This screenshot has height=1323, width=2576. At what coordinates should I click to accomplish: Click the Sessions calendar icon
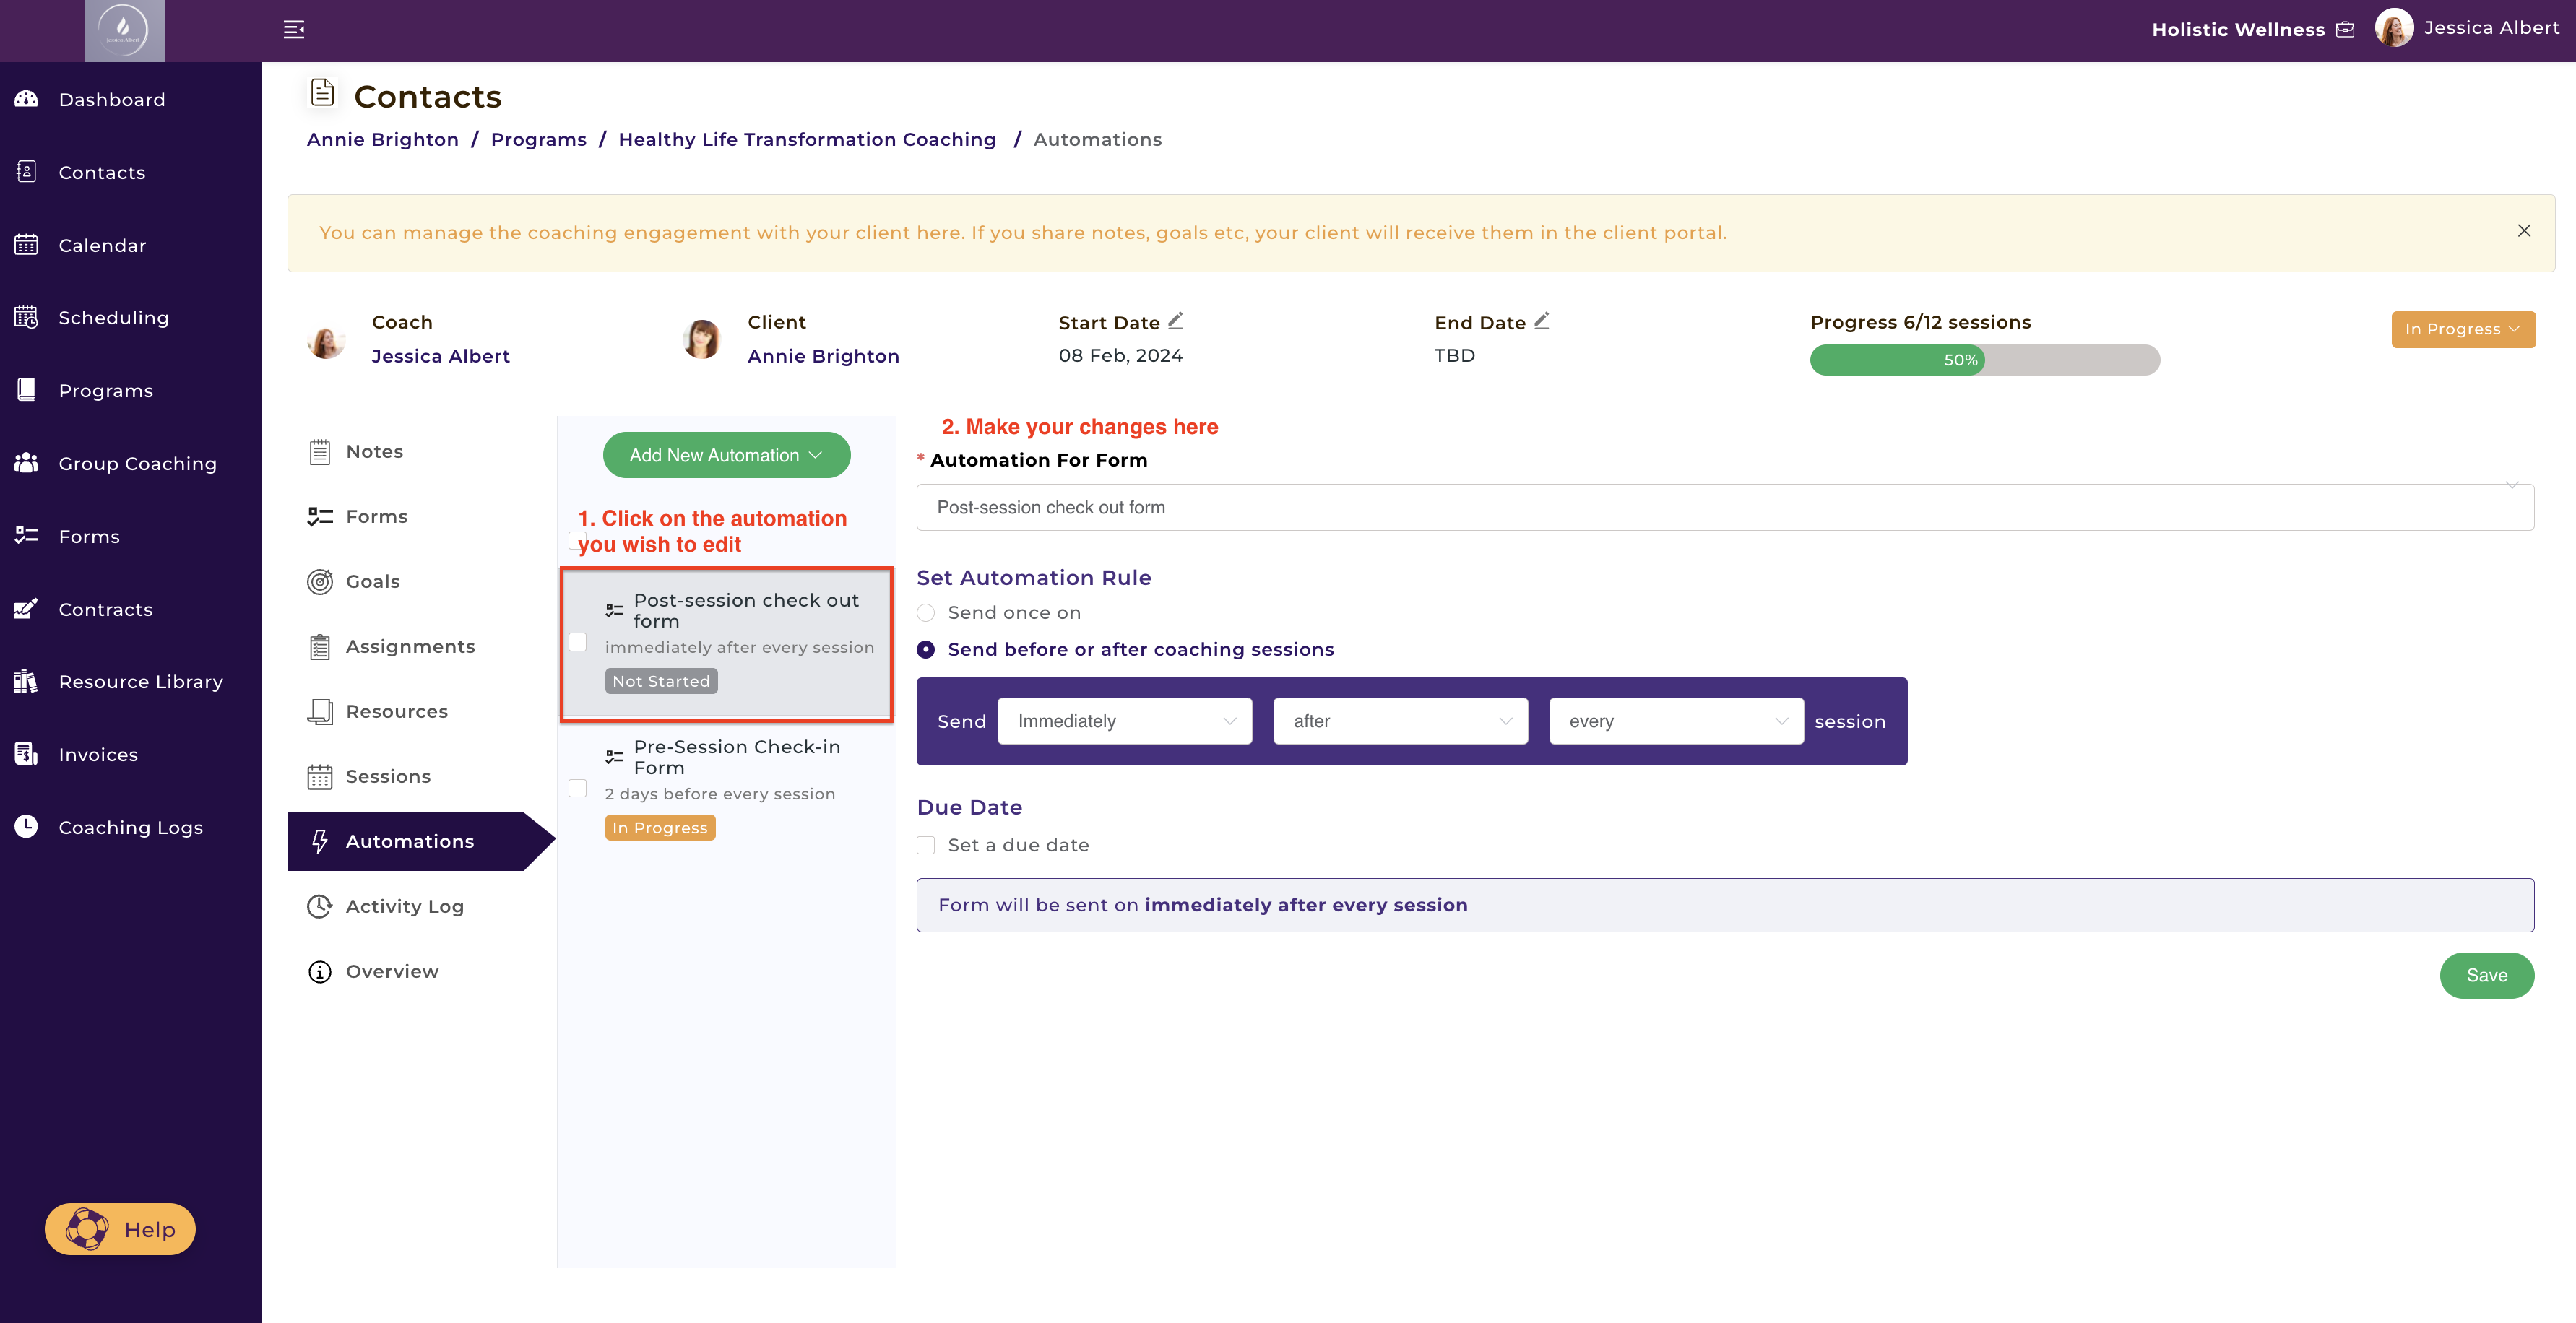pyautogui.click(x=320, y=777)
